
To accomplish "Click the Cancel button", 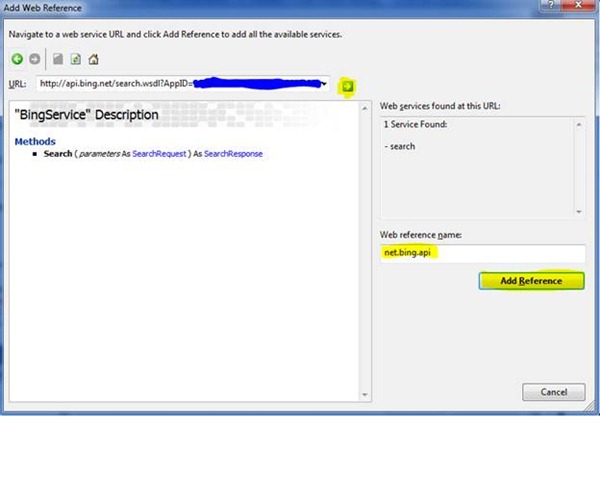I will (554, 392).
